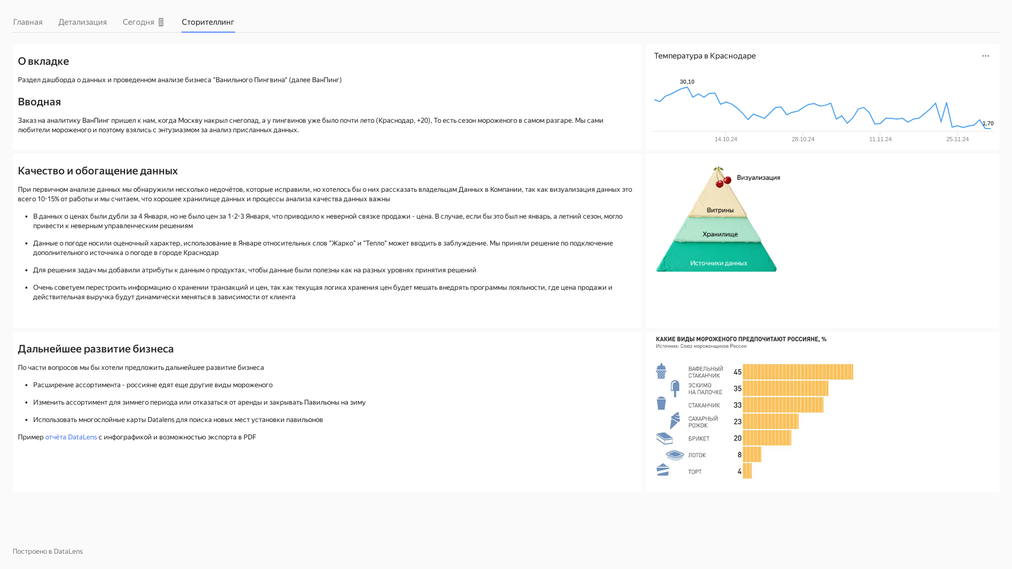Click the 14.10.24 date on chart axis

tap(726, 139)
